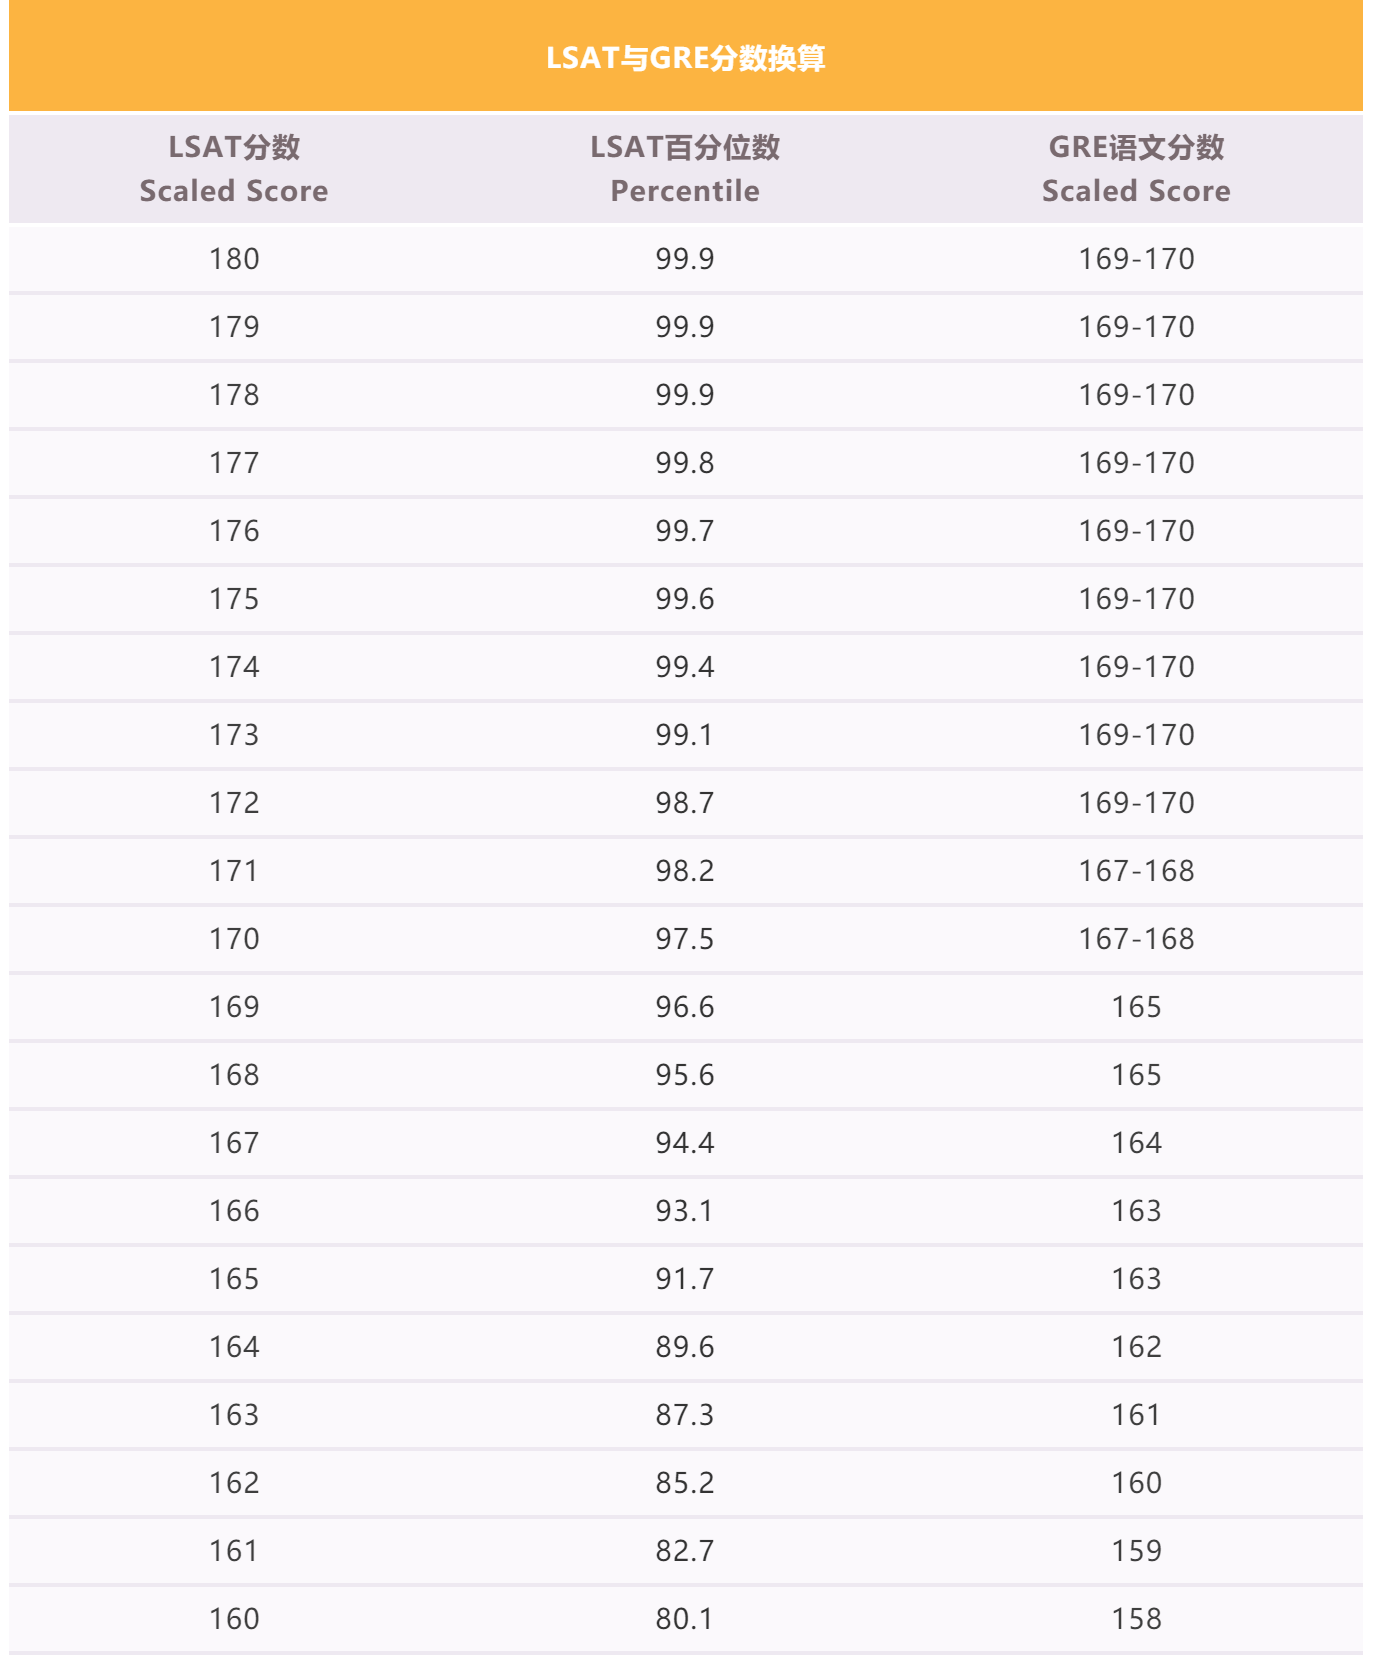Select GRE score 167-168 in the LSAT 171 row
Viewport: 1386px width, 1674px height.
[x=1136, y=871]
